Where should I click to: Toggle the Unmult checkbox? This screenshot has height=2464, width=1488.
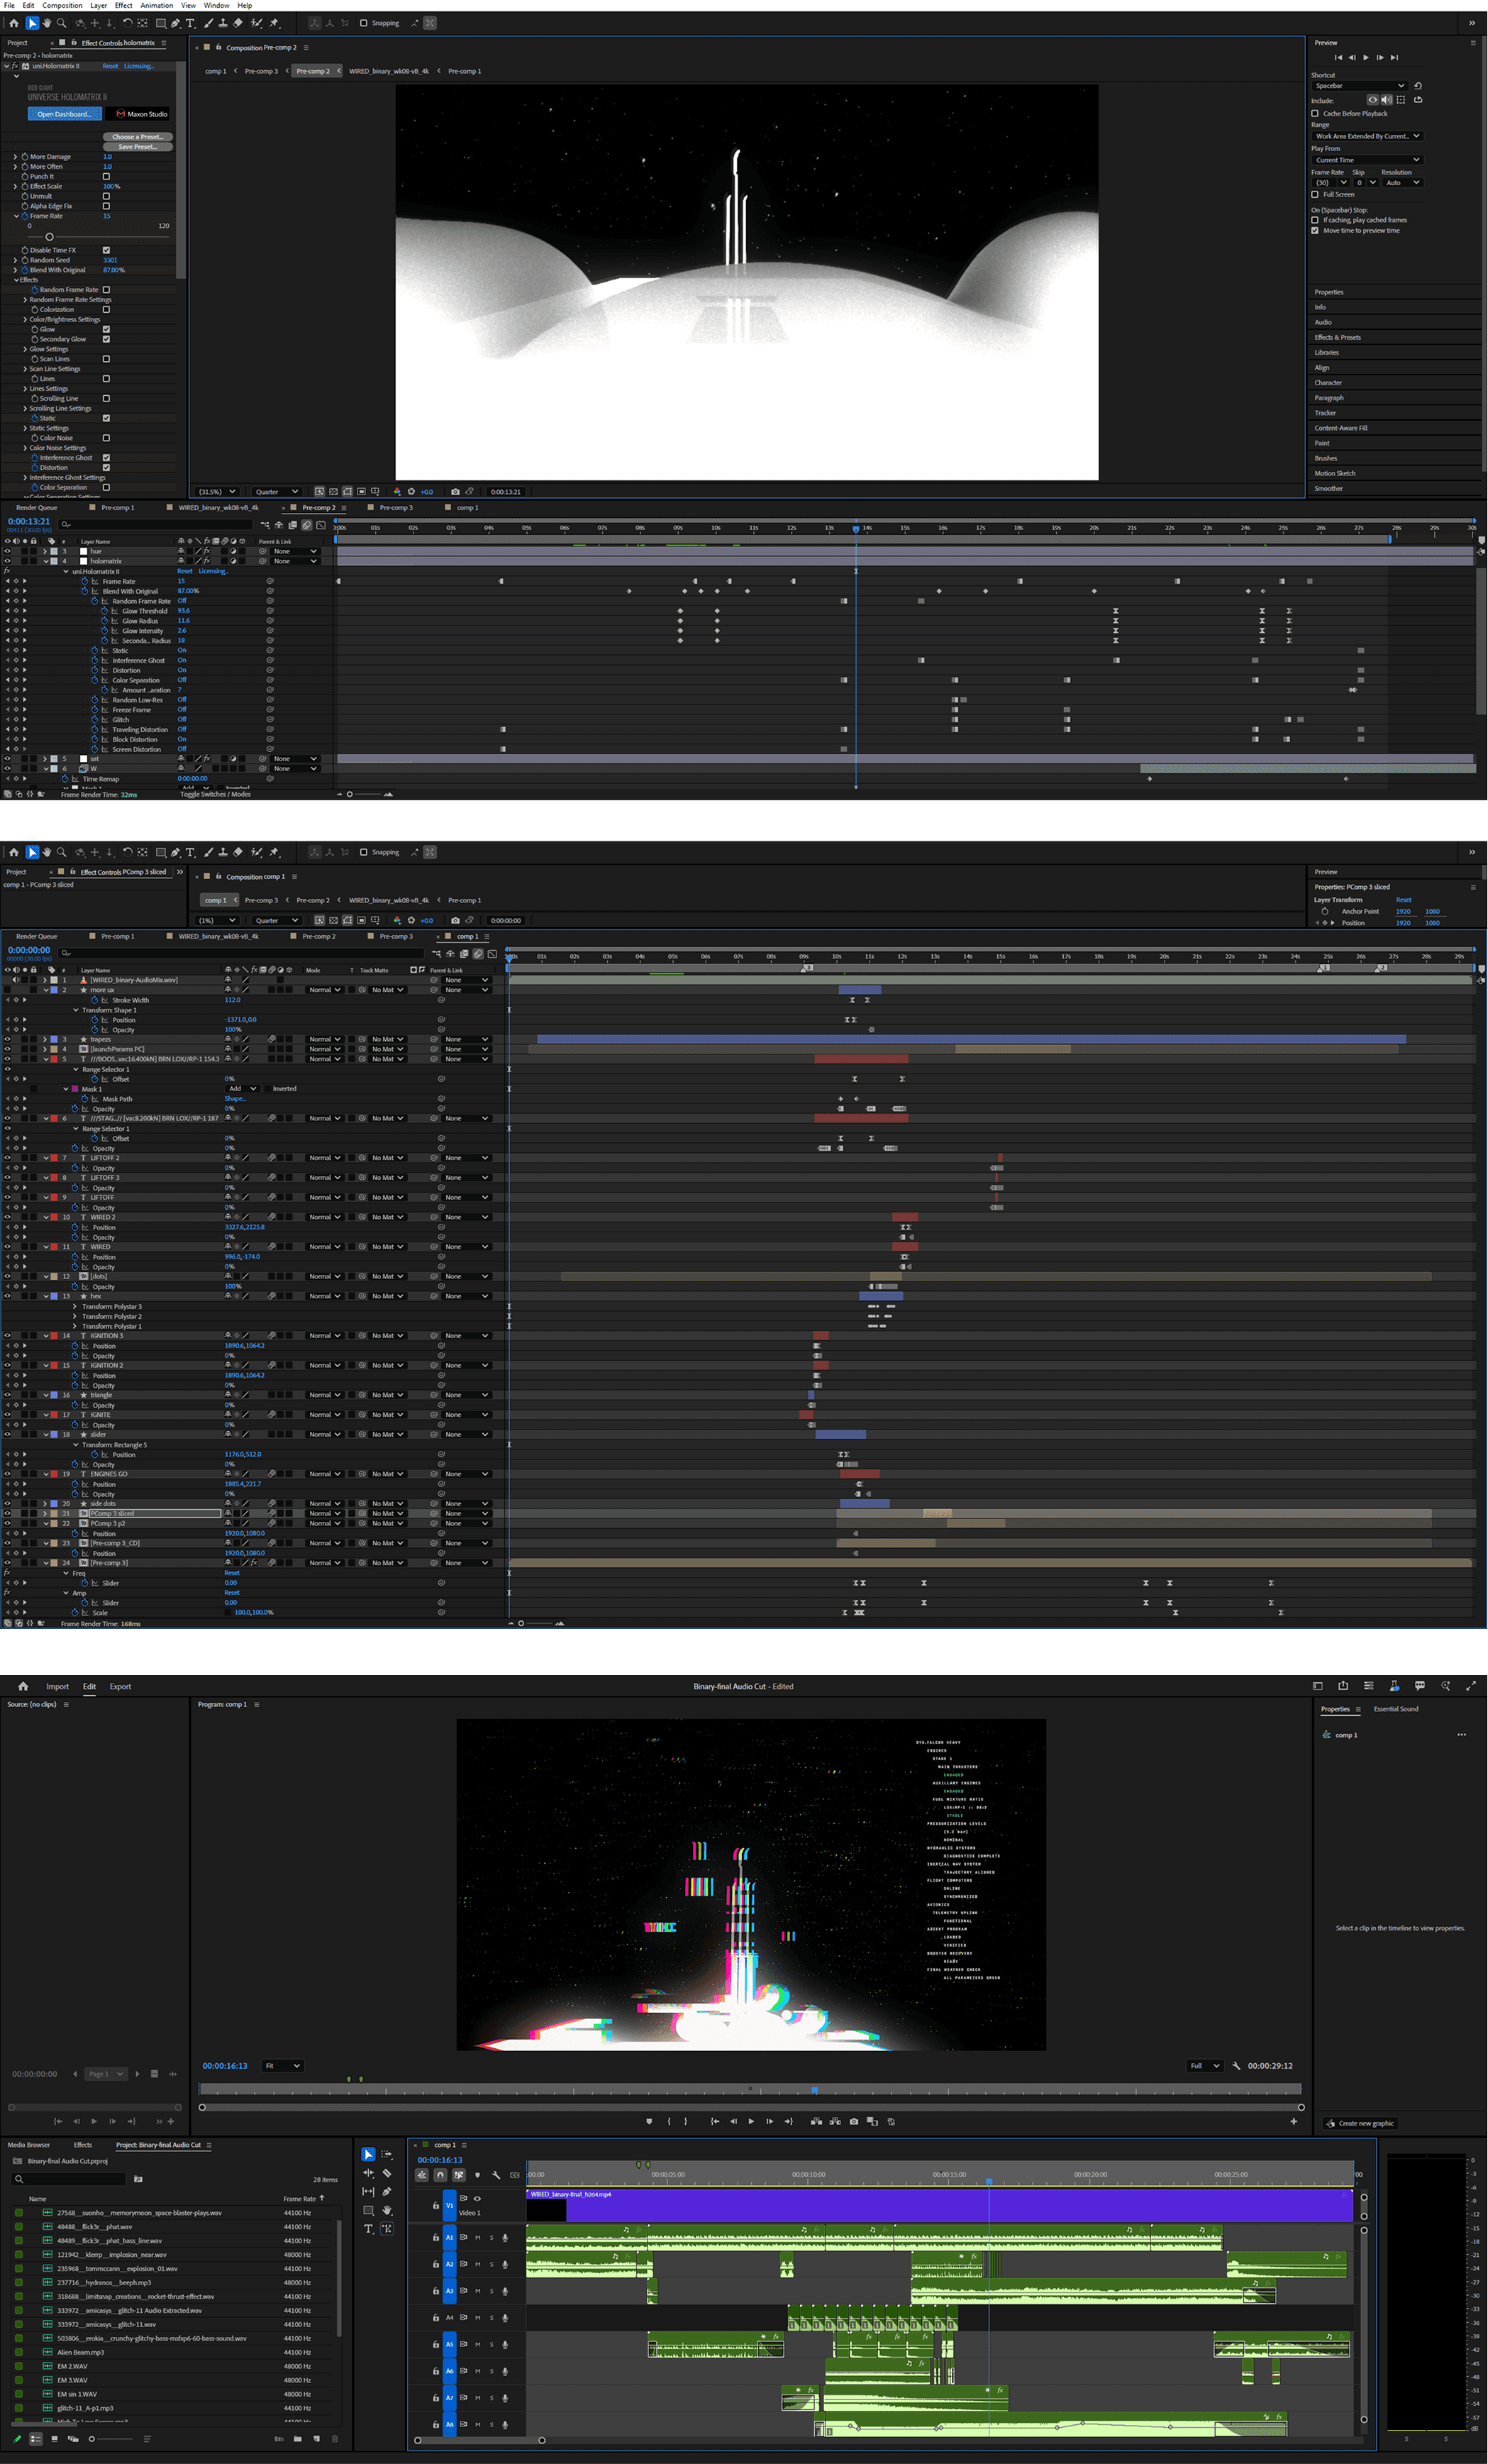[x=106, y=196]
